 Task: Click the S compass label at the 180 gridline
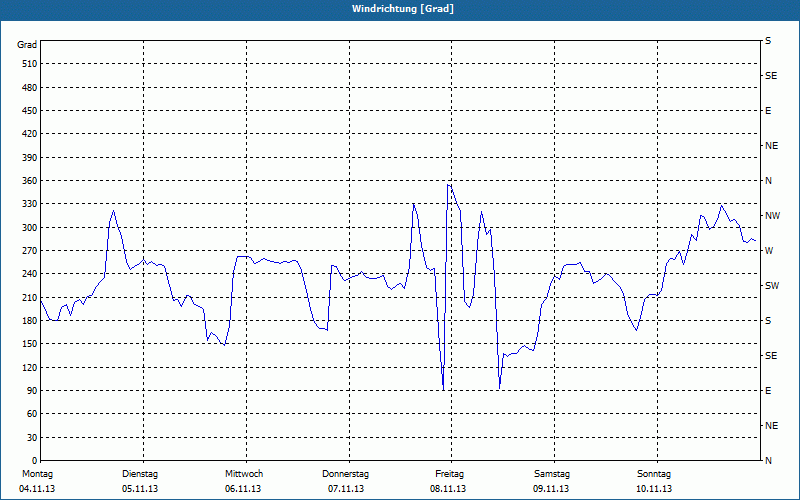(768, 321)
